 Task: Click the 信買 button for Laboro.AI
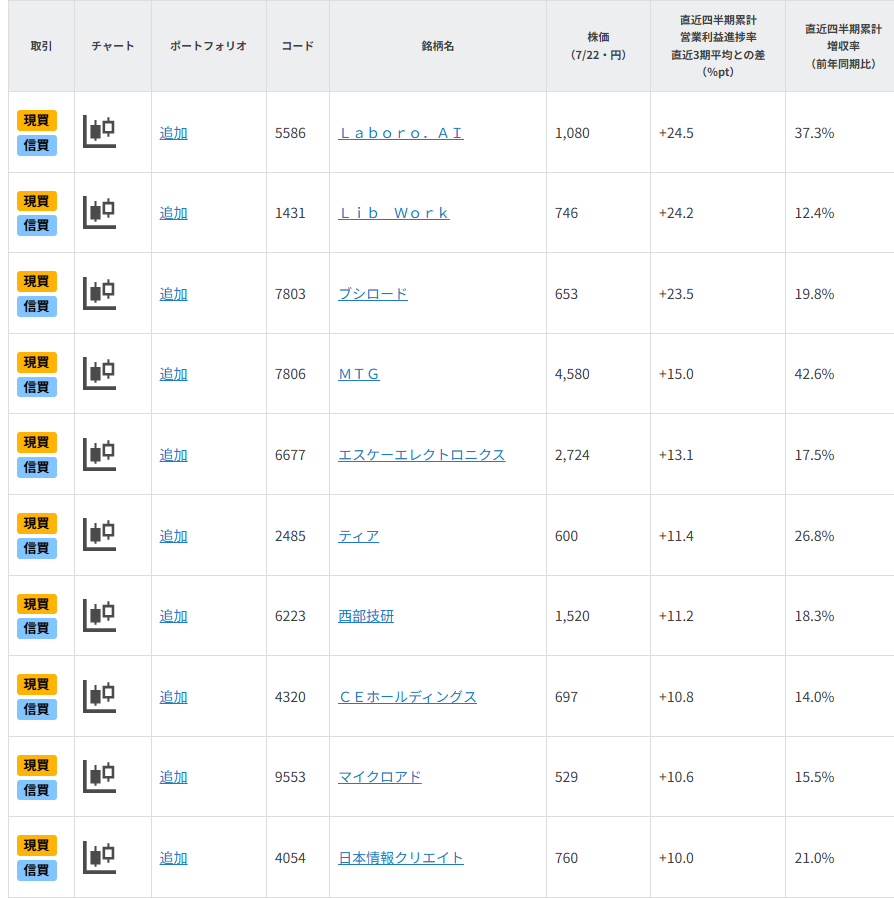tap(37, 145)
